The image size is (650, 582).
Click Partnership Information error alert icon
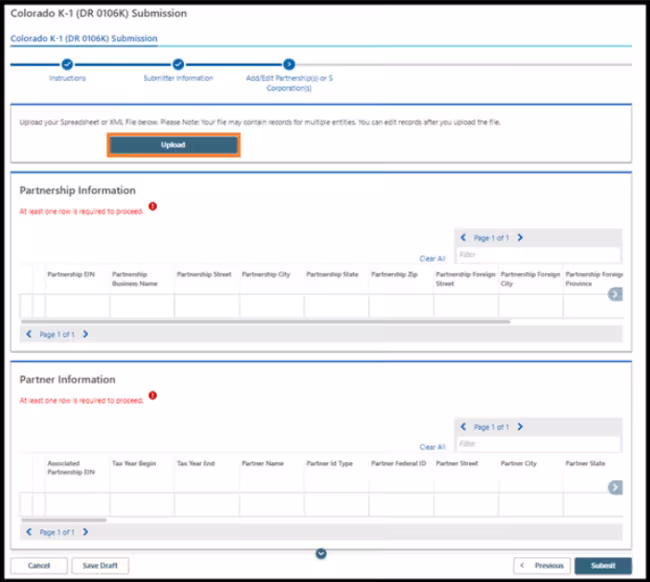pyautogui.click(x=153, y=206)
